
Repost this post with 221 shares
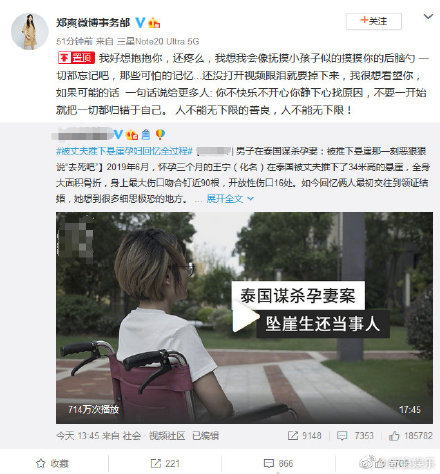pyautogui.click(x=165, y=463)
